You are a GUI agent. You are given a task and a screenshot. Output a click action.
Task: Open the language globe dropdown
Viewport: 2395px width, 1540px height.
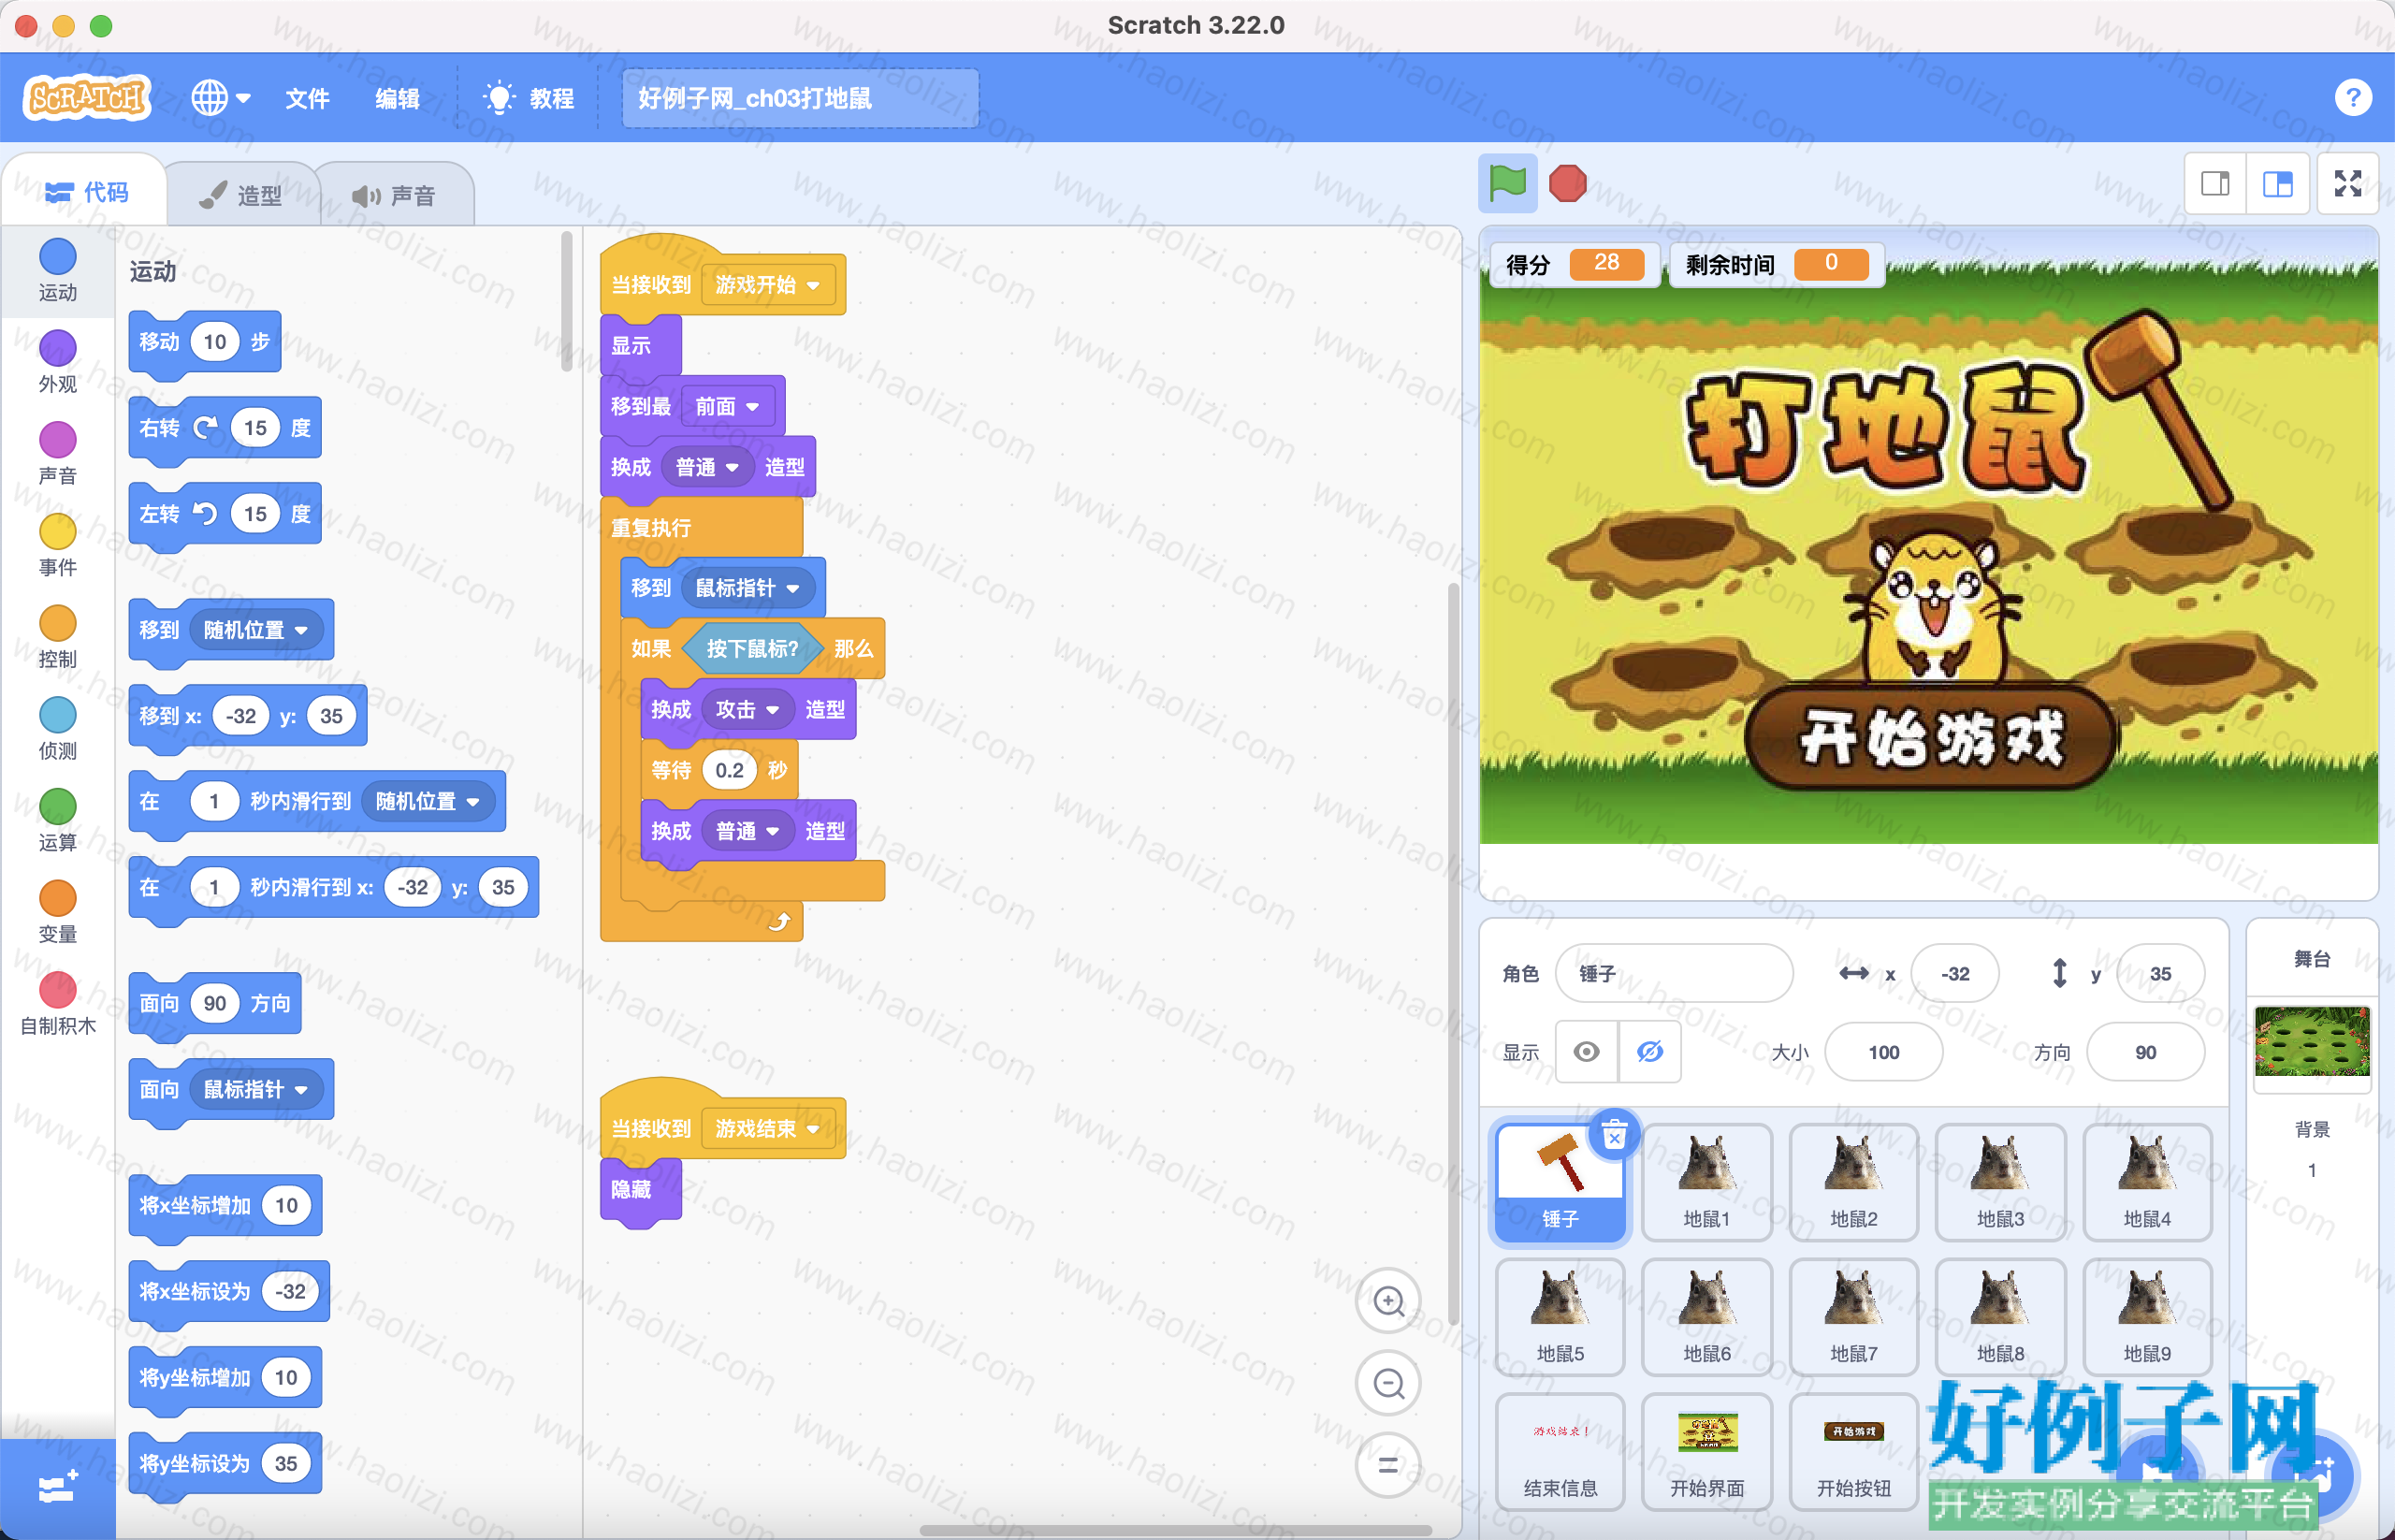click(x=221, y=98)
